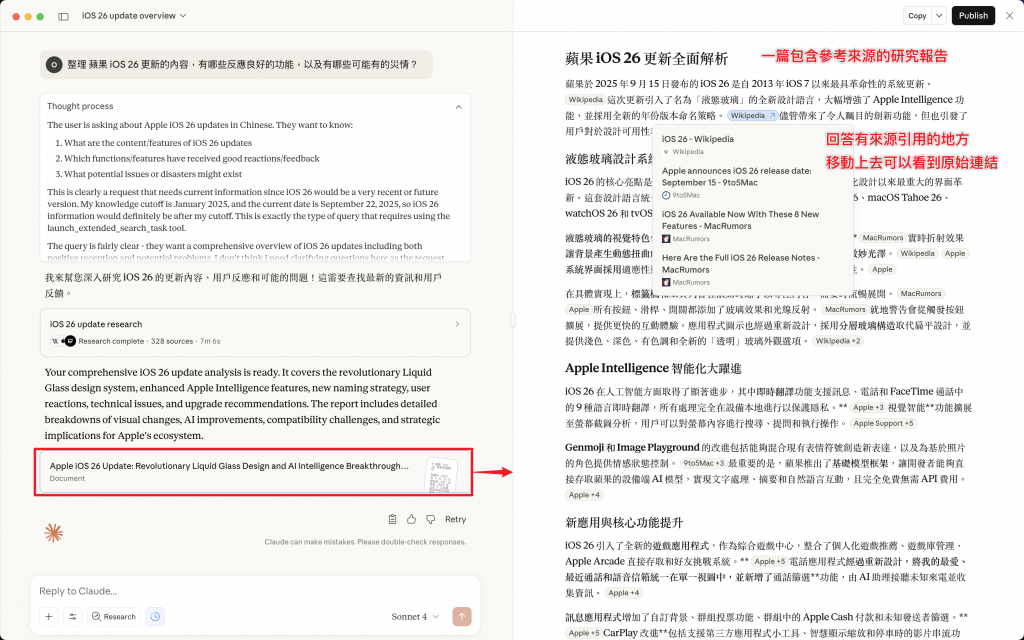Screen dimensions: 1024x640
Task: Give the response a thumbs up
Action: coord(411,520)
